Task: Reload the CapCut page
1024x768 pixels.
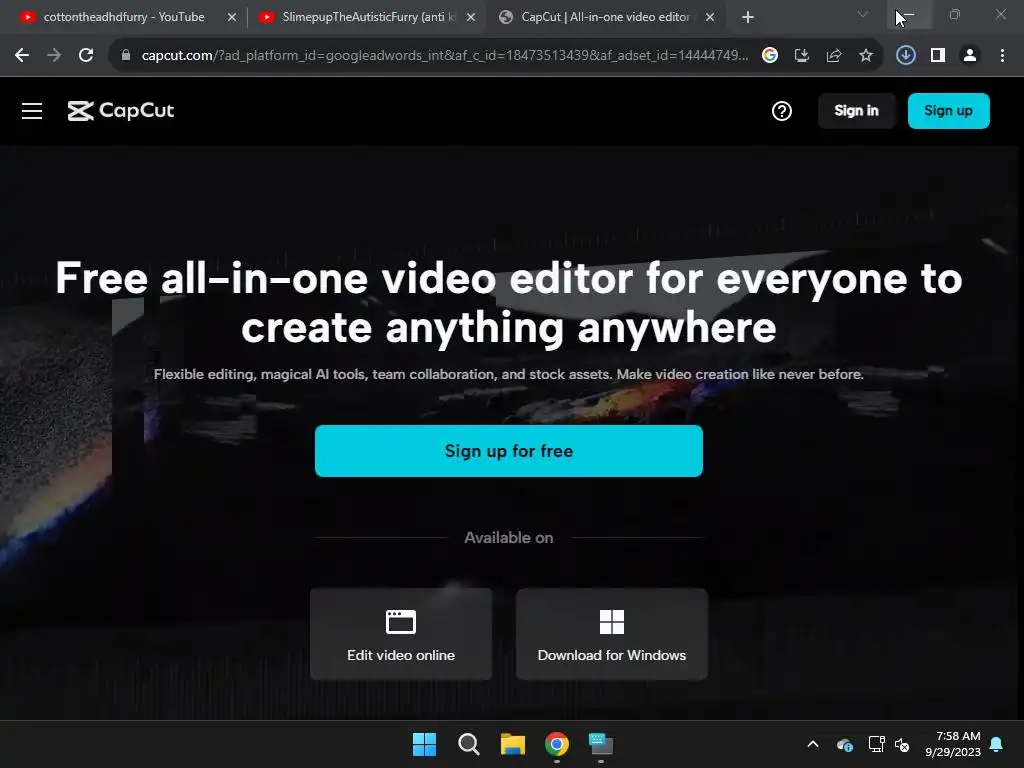Action: [86, 56]
